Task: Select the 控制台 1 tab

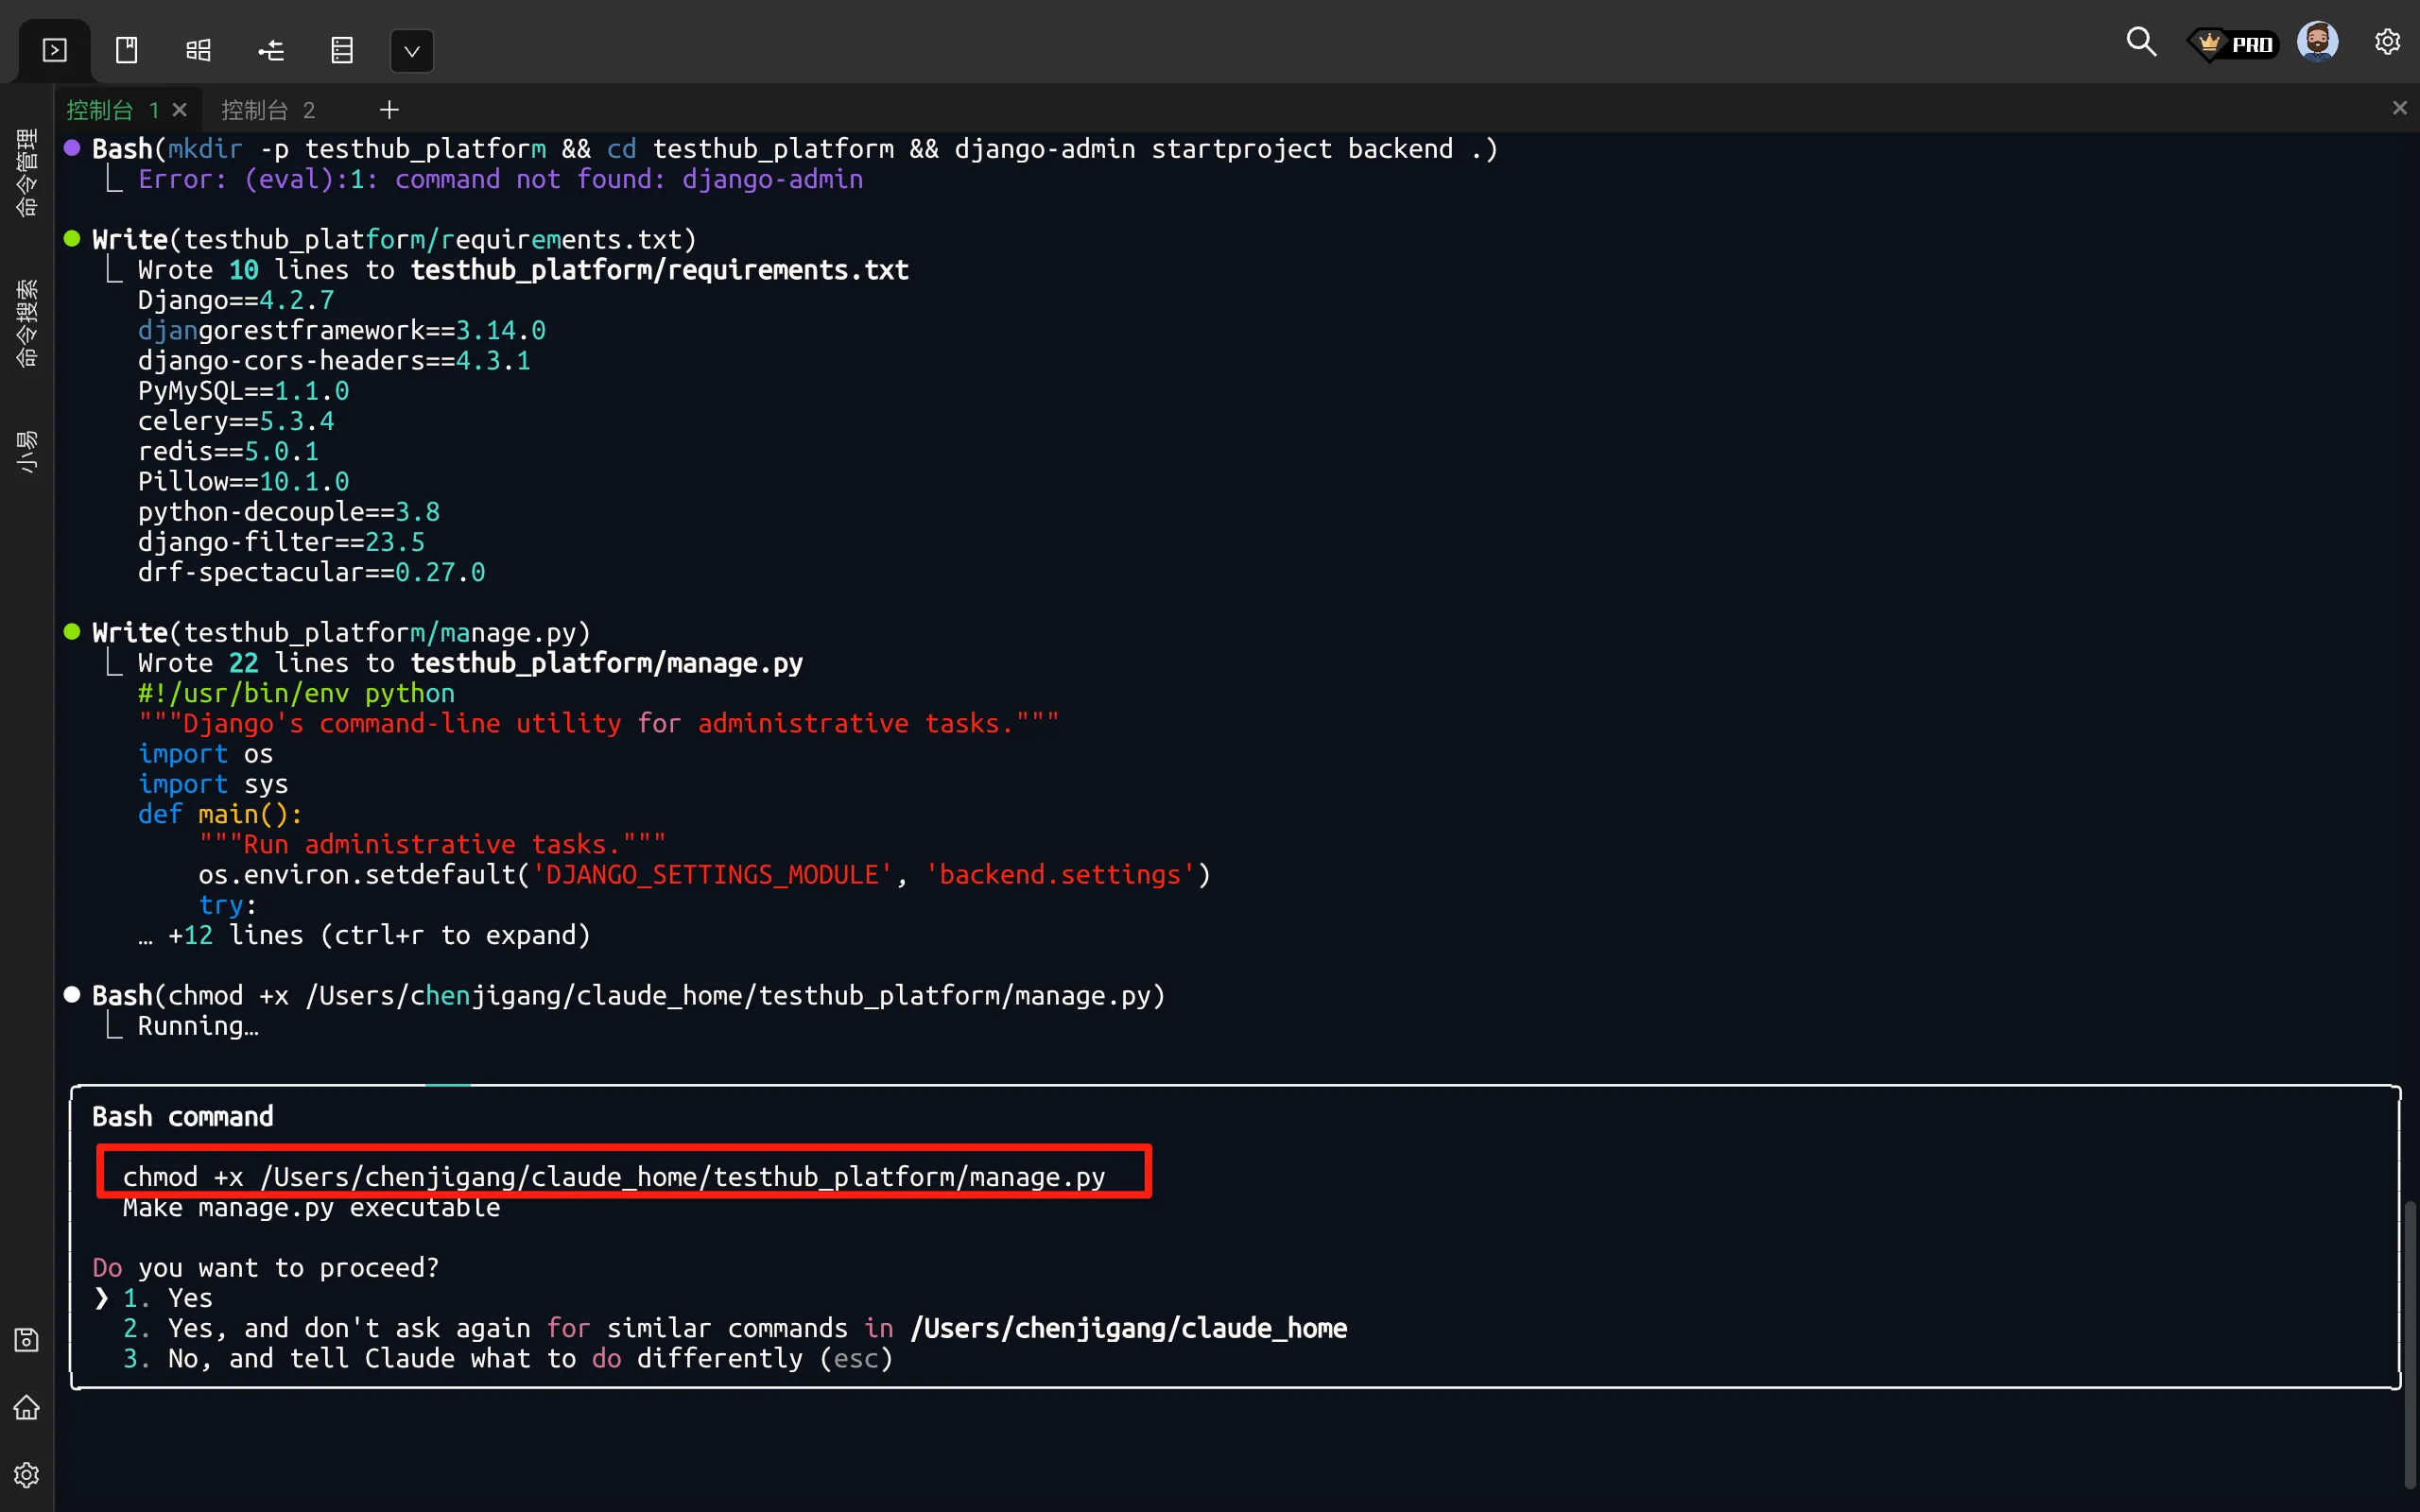Action: 110,110
